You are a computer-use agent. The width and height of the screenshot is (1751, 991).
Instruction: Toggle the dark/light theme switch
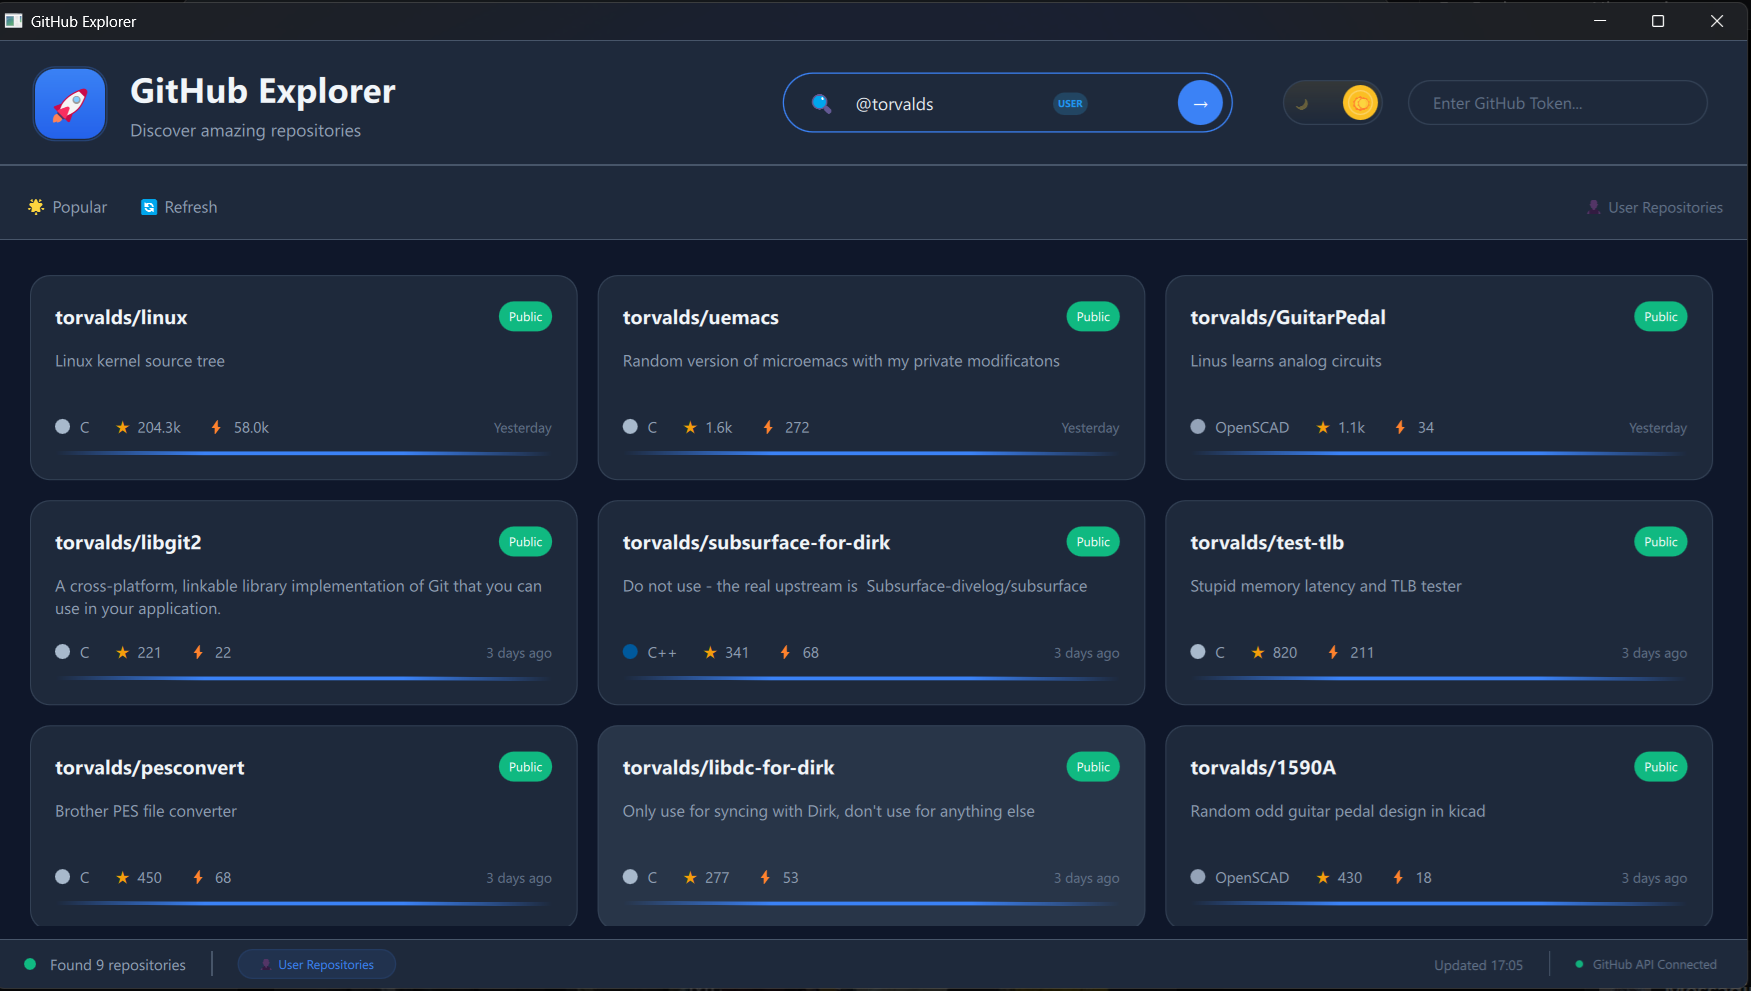1332,102
